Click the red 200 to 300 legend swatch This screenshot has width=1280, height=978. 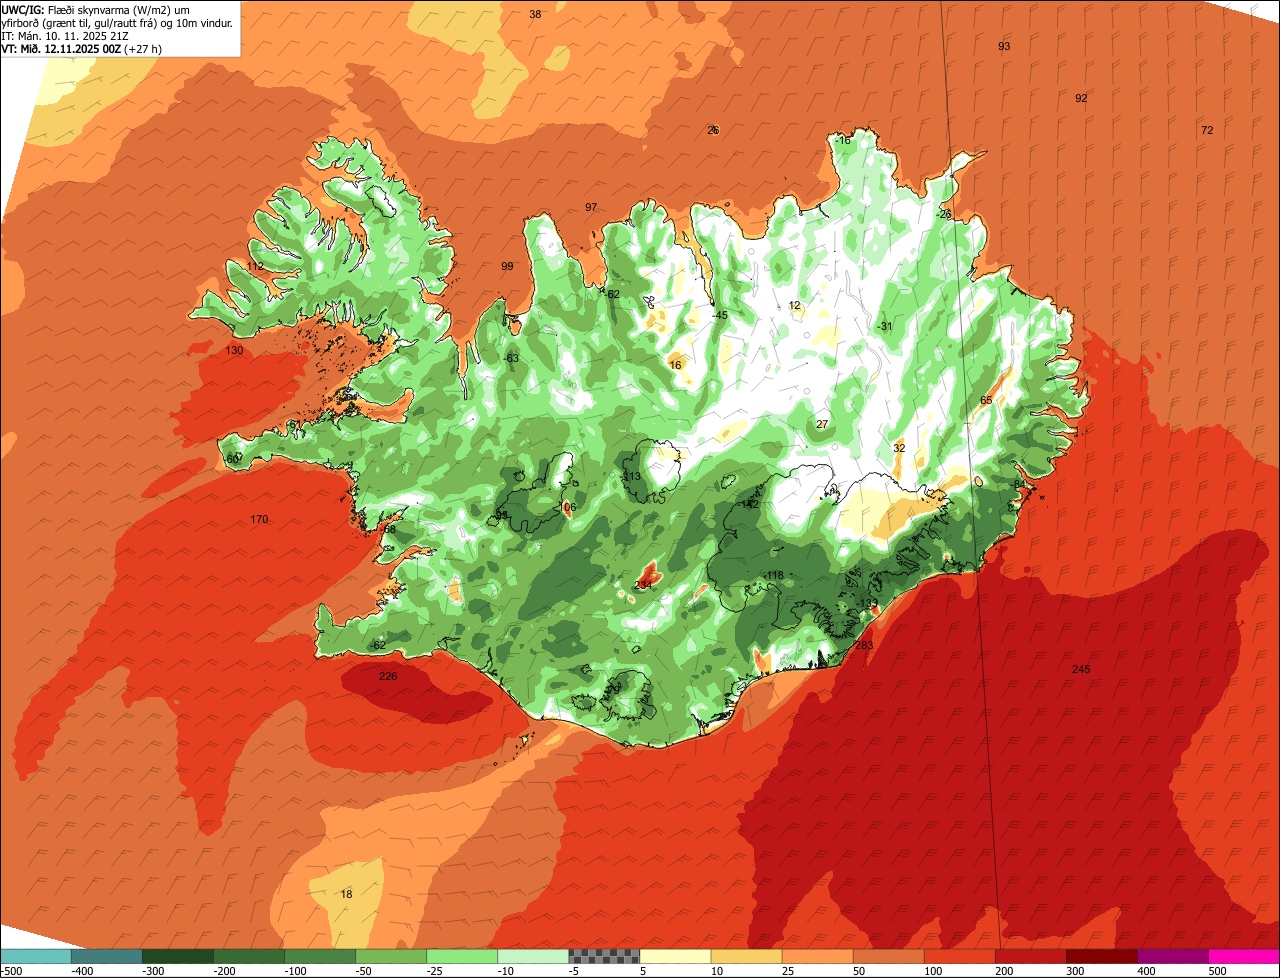(x=1029, y=956)
